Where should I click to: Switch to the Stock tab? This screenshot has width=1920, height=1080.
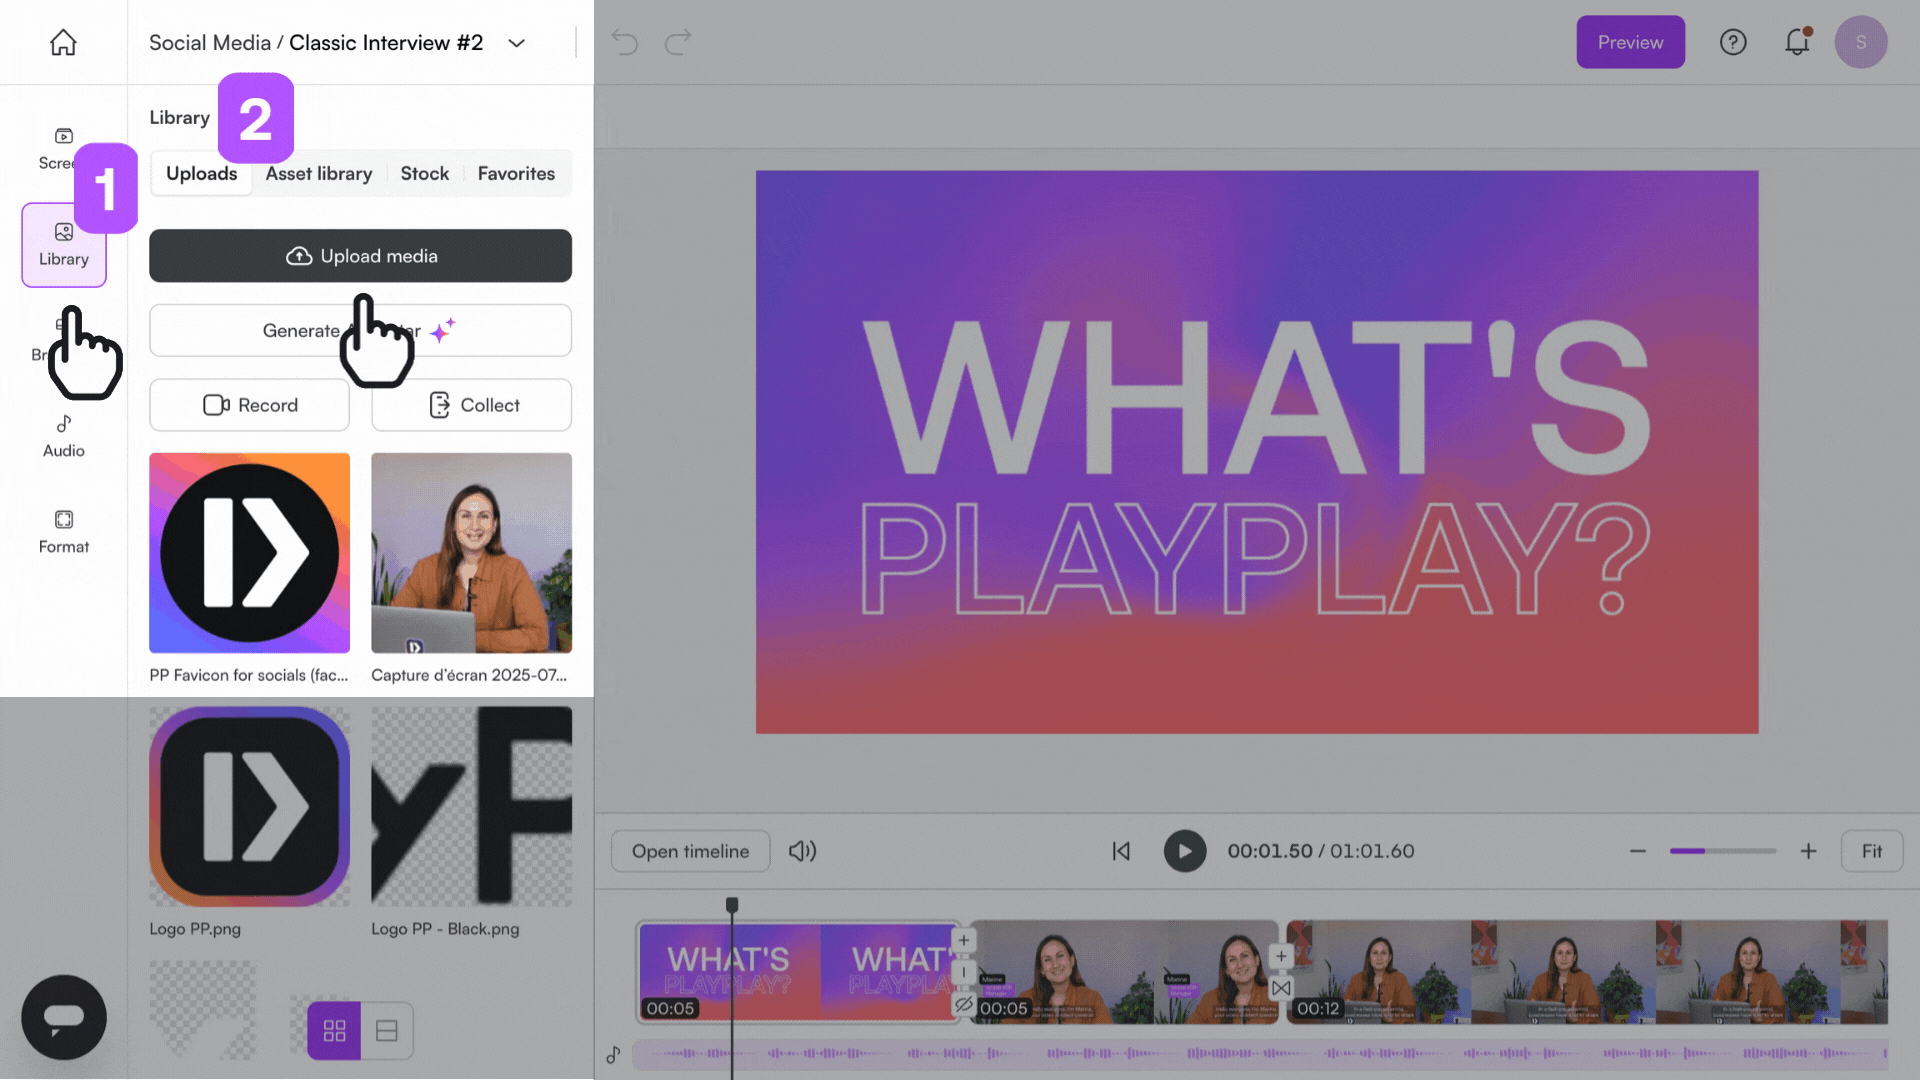click(x=424, y=173)
